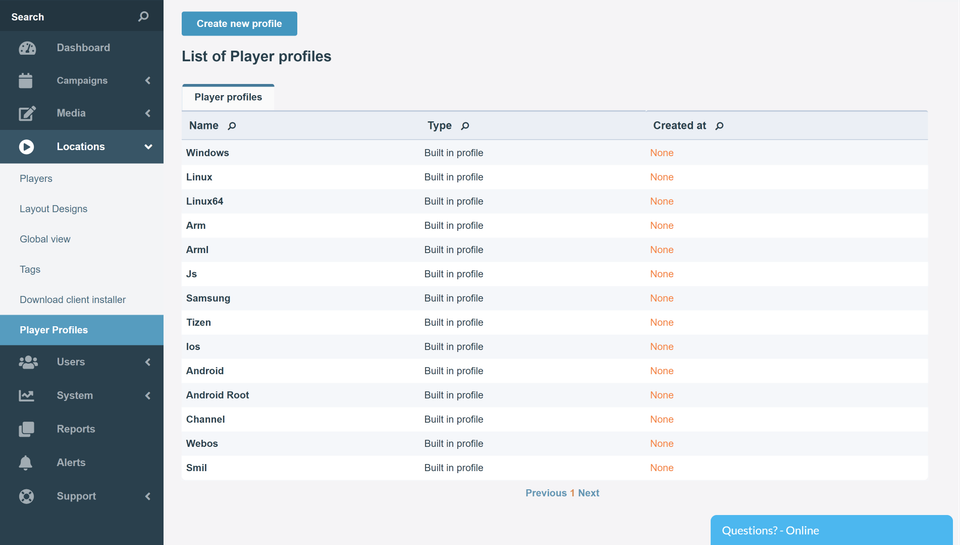
Task: Go to the Next page link
Action: (589, 493)
